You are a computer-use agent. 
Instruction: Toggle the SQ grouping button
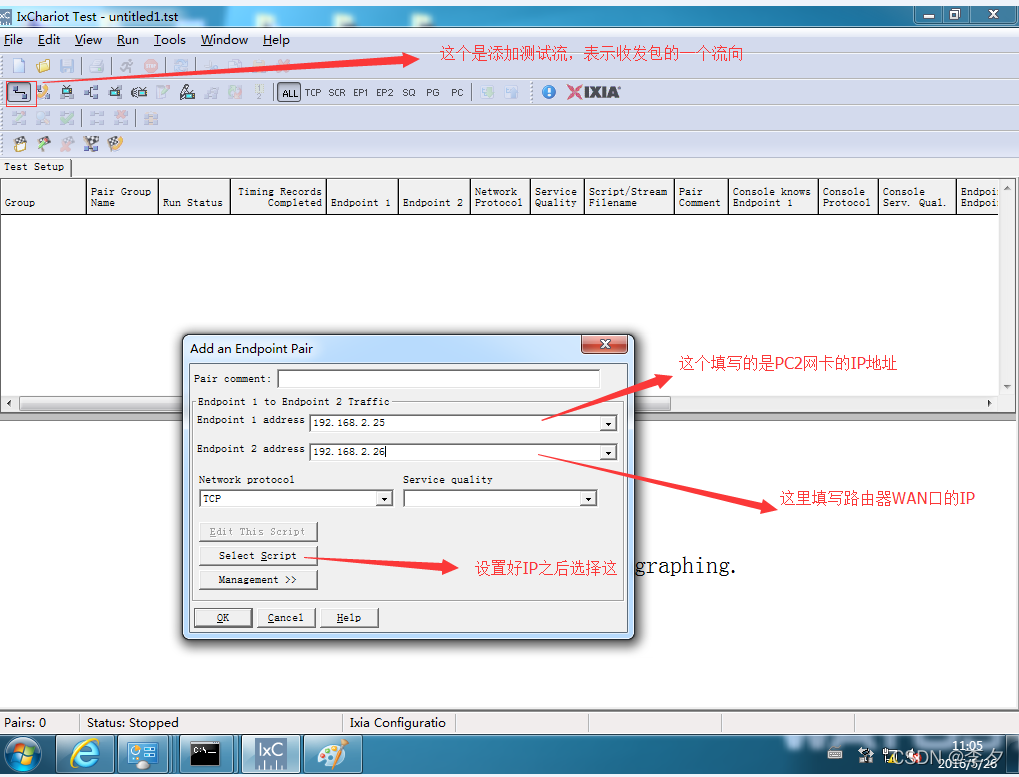point(409,93)
